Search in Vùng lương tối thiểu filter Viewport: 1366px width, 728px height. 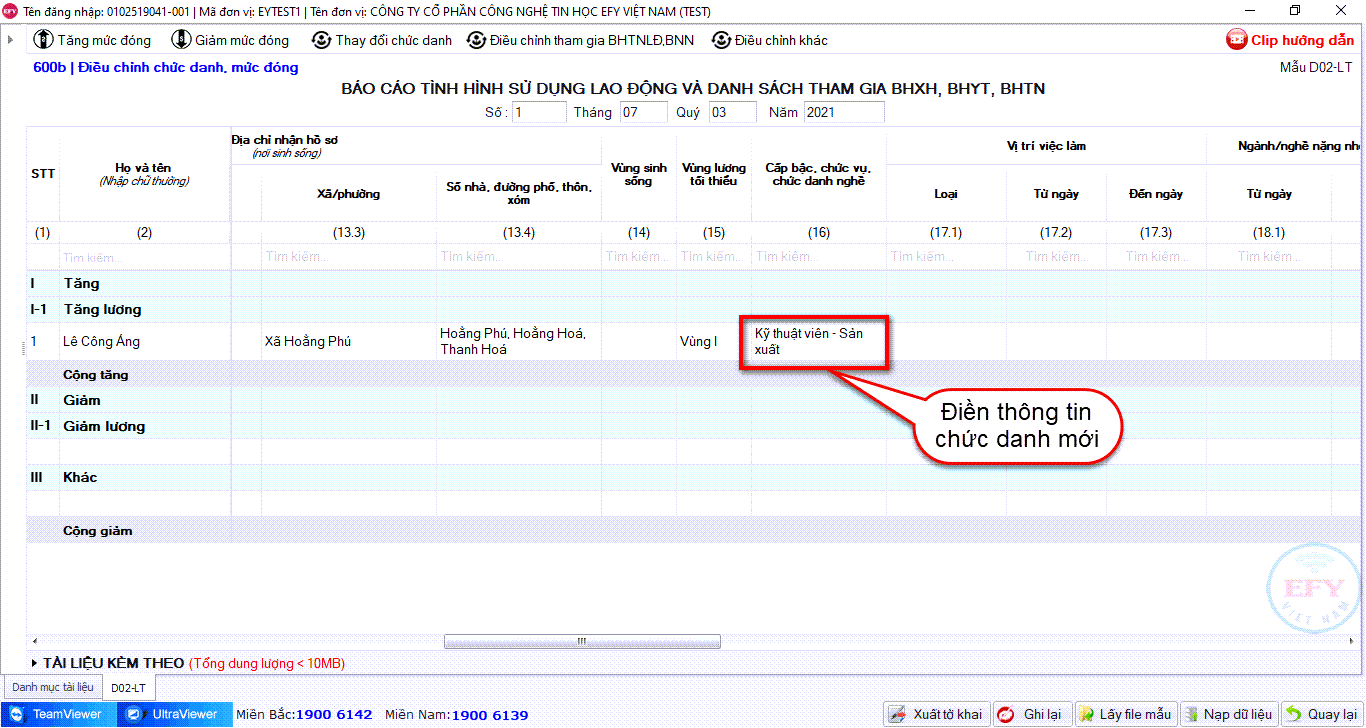(713, 257)
